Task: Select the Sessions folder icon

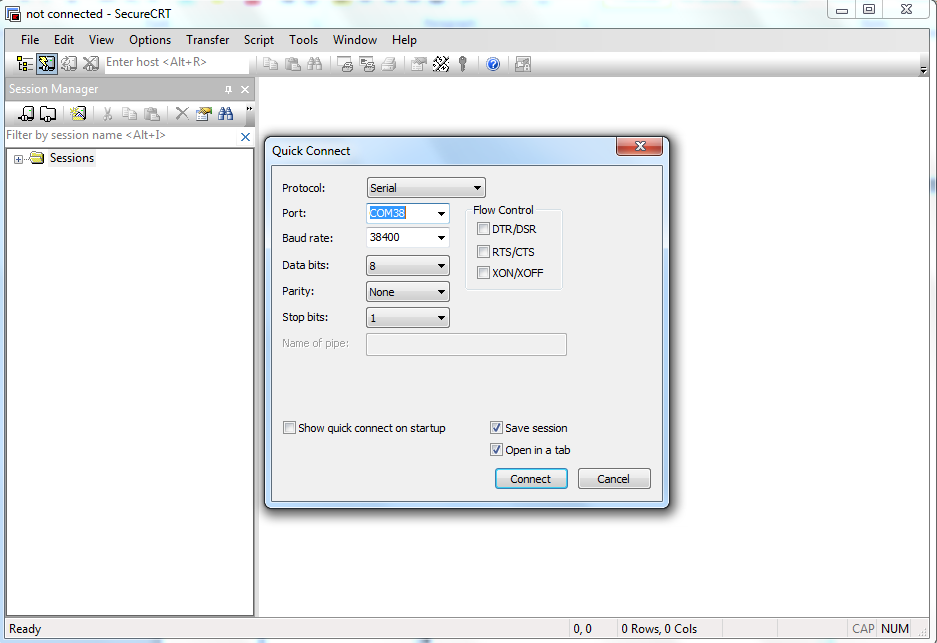Action: (x=37, y=158)
